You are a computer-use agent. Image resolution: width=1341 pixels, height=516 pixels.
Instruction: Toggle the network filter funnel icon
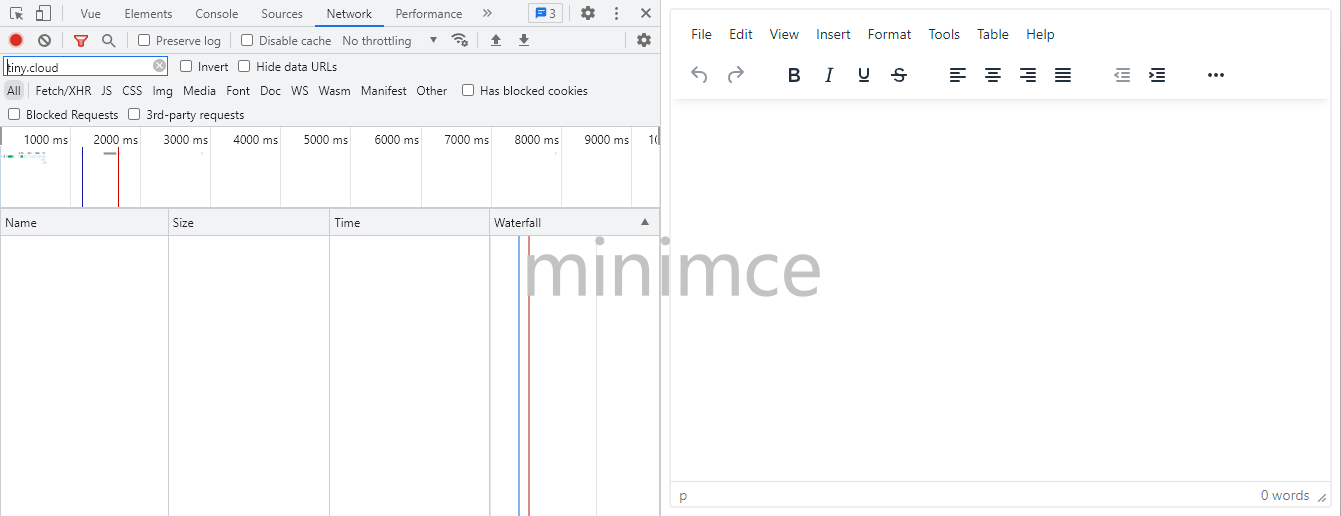(x=81, y=40)
